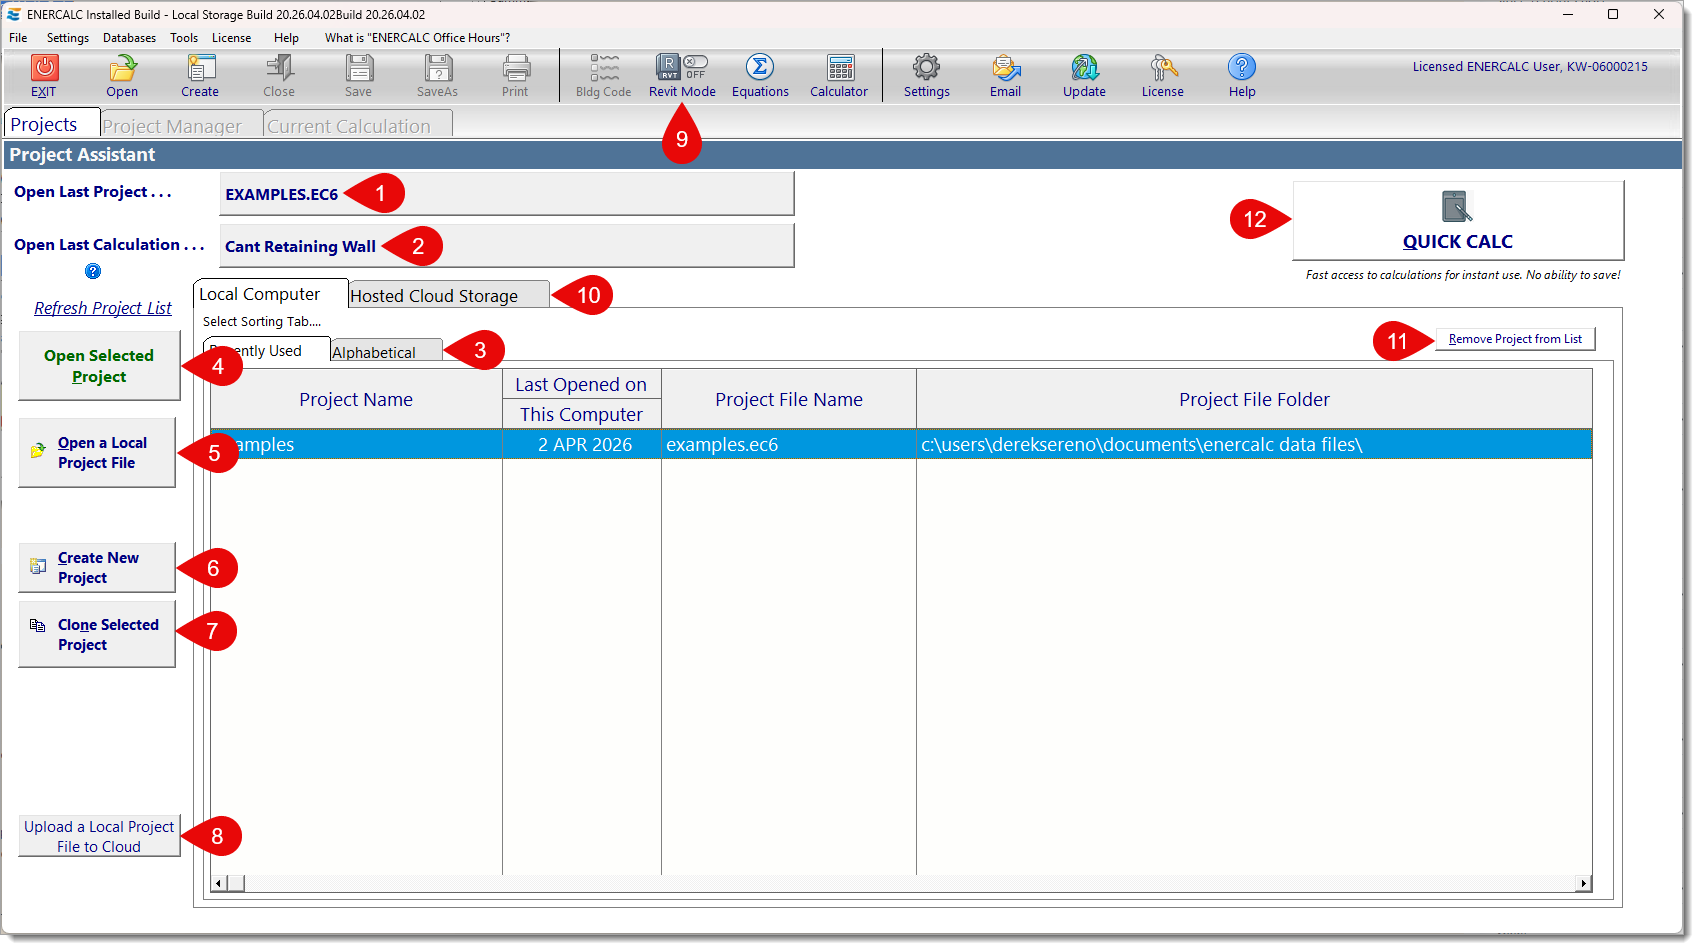Viewport: 1699px width, 950px height.
Task: Click Licensed ENERCALC User KW-06000215 text
Action: (1530, 67)
